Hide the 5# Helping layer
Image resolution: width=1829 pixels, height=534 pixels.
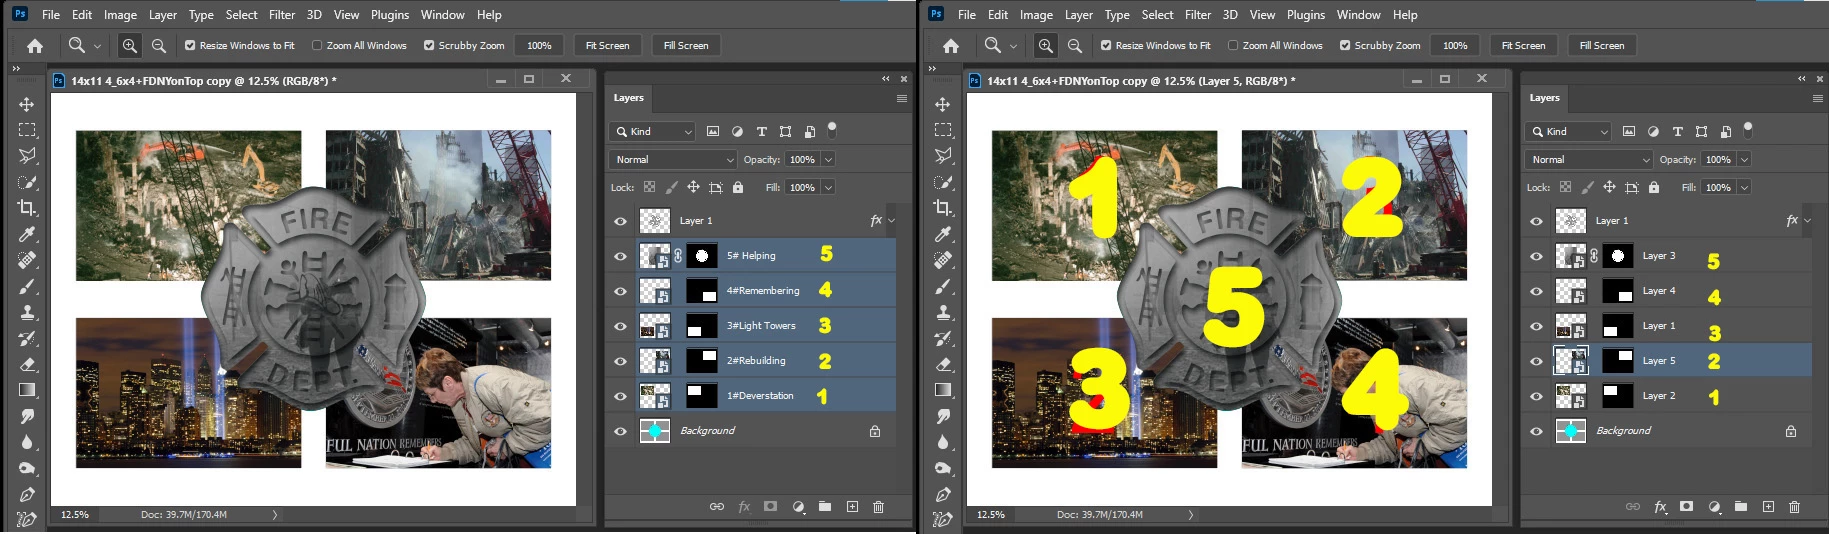(x=620, y=256)
